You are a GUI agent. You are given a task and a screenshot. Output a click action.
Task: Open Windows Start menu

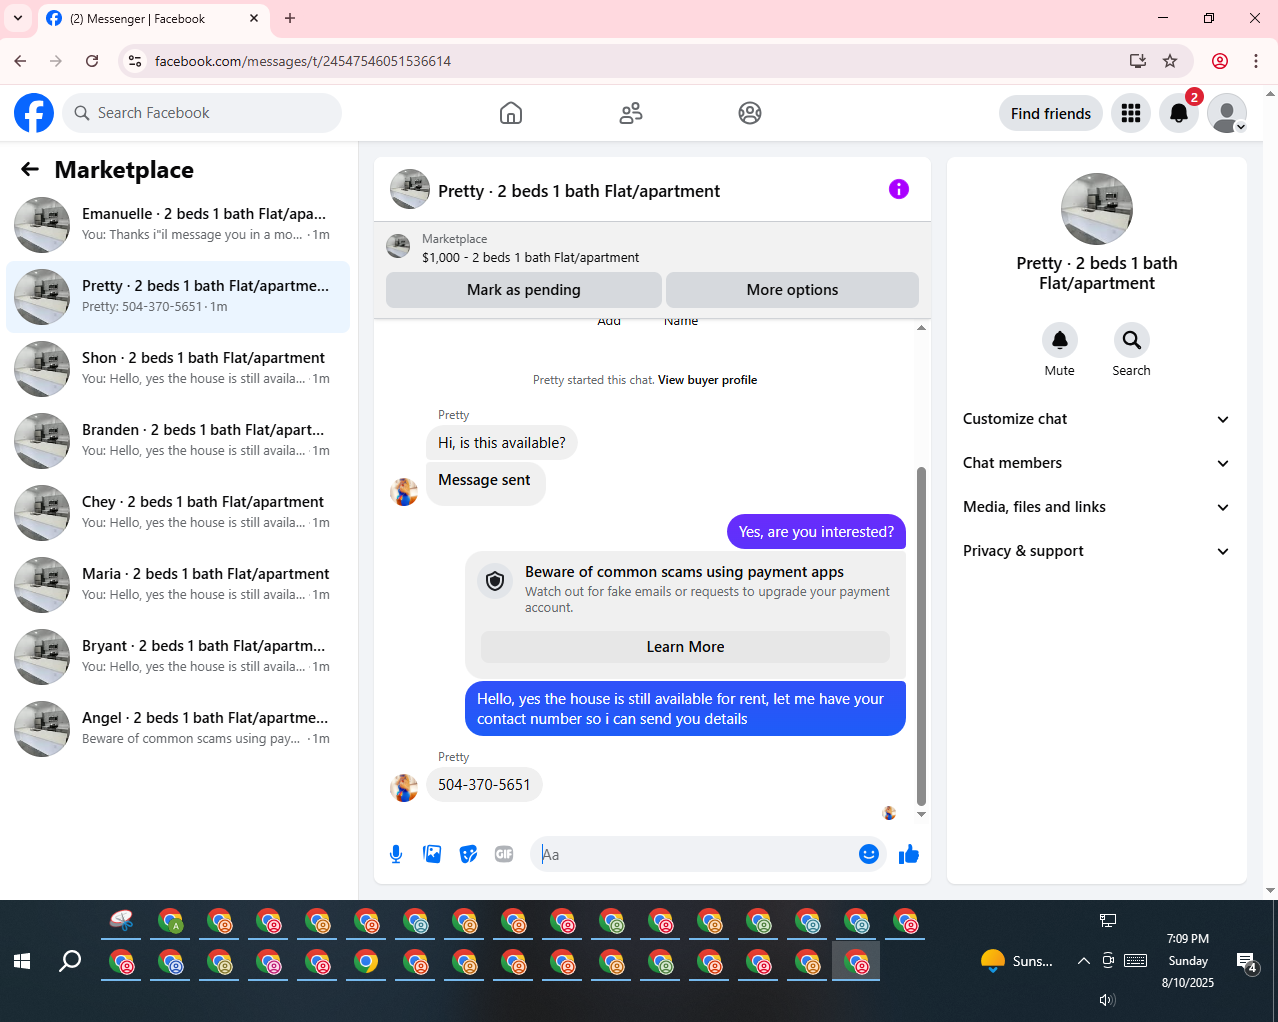tap(22, 961)
